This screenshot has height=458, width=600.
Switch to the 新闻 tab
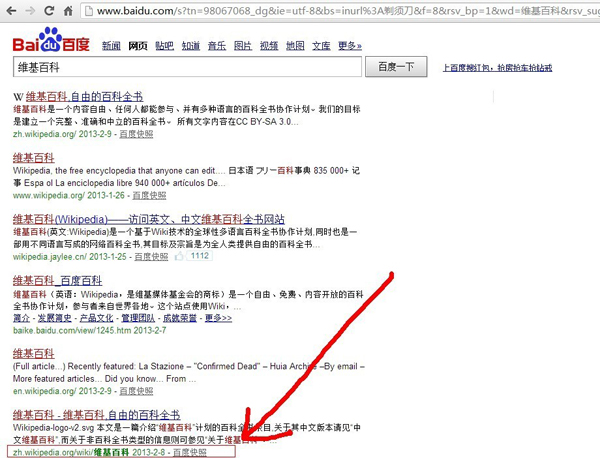[x=111, y=46]
